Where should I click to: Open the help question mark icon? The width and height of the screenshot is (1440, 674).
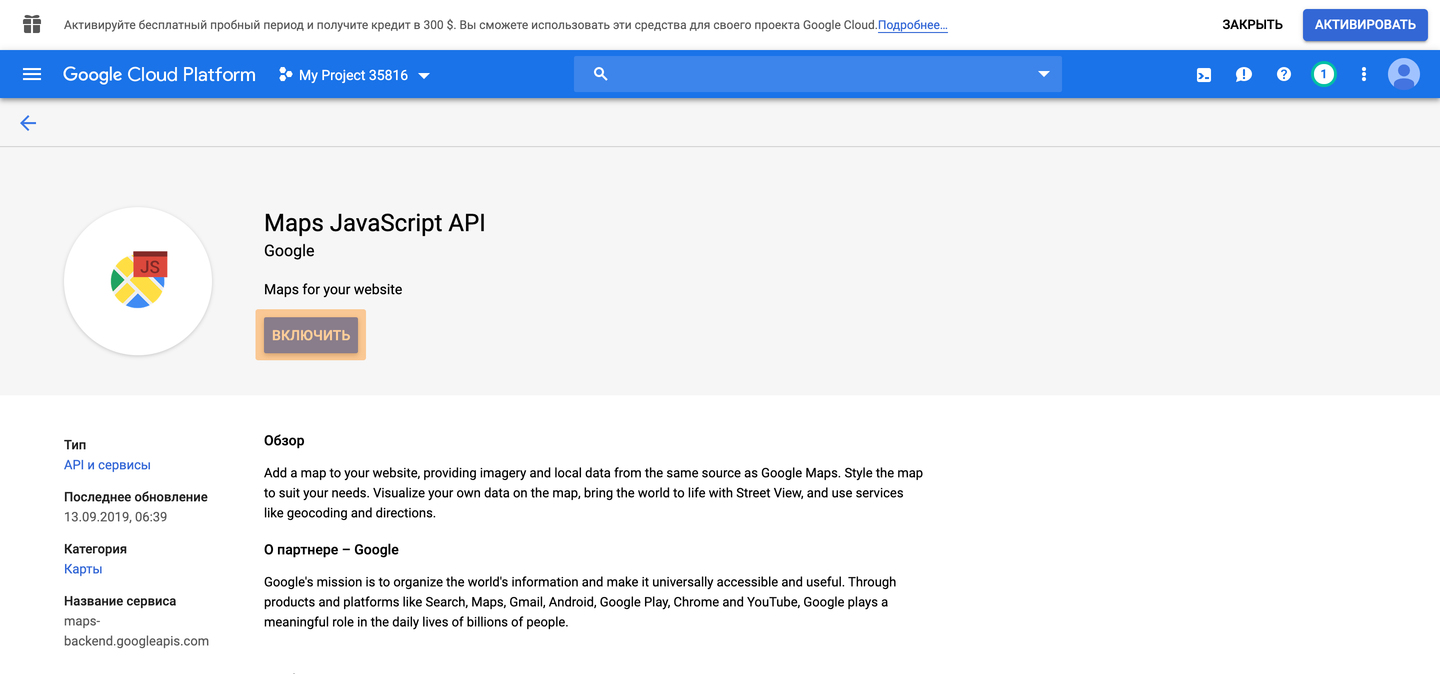click(x=1283, y=75)
